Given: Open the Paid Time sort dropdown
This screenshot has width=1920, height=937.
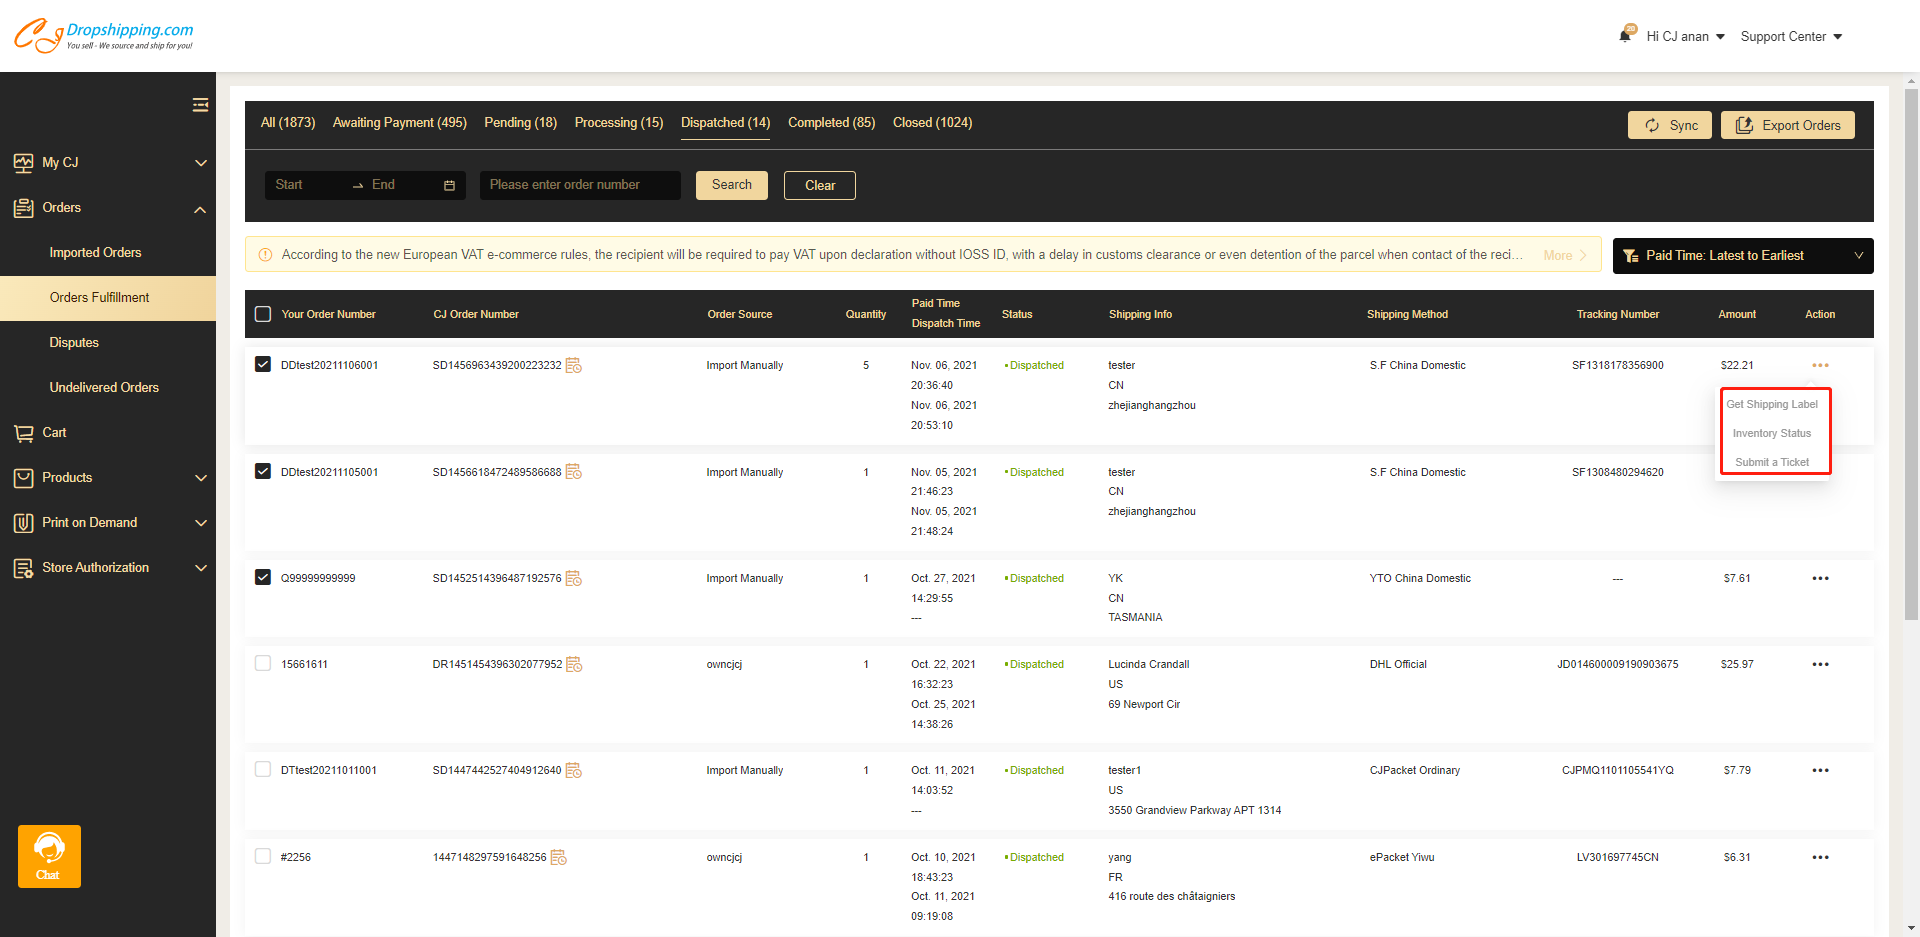Looking at the screenshot, I should (1742, 256).
